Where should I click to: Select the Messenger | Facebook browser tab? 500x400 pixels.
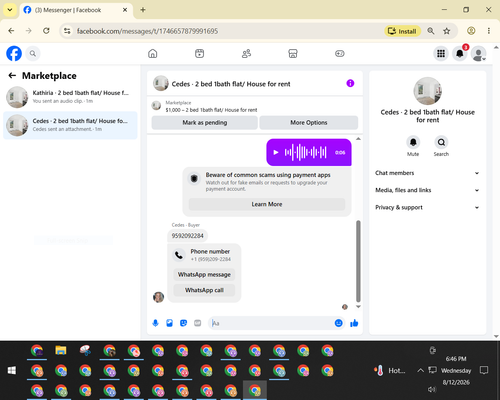(x=76, y=10)
